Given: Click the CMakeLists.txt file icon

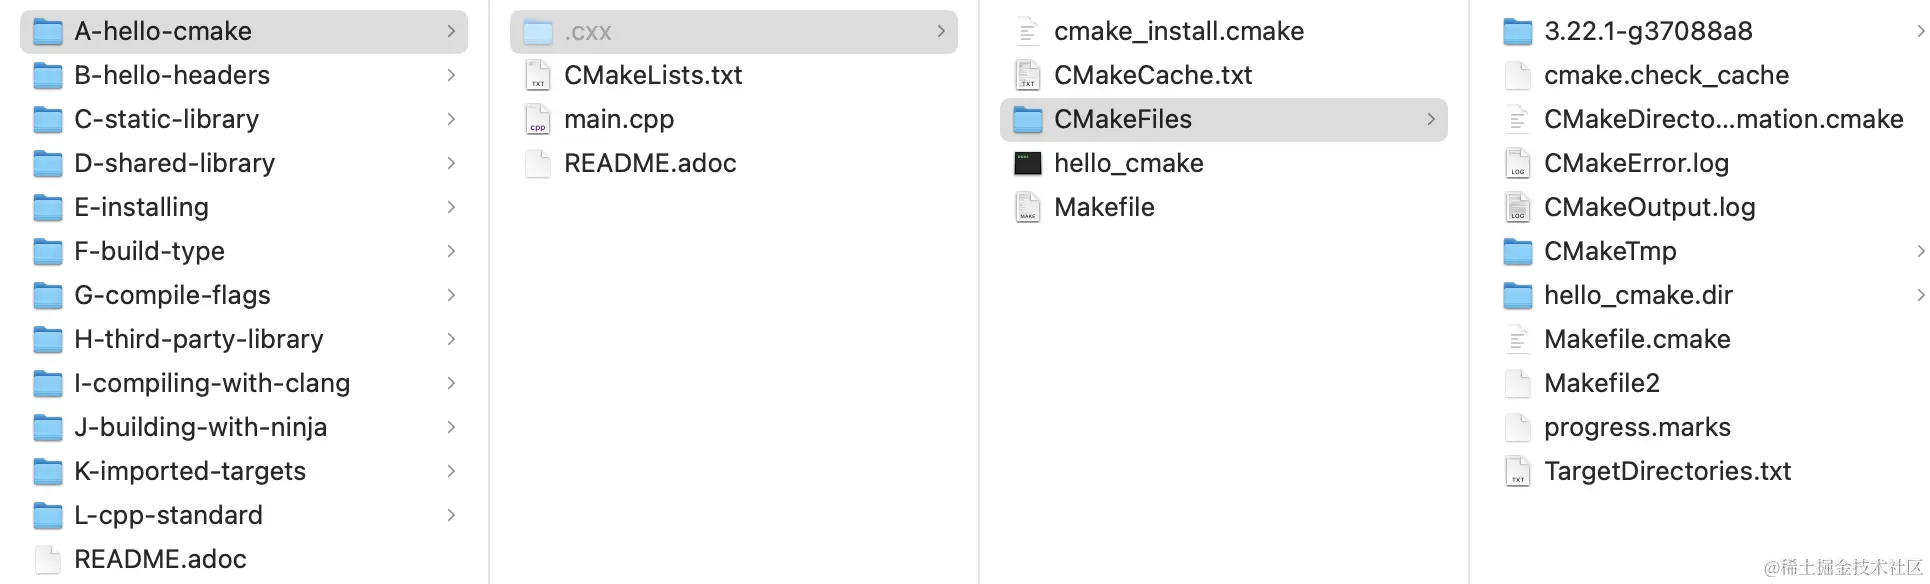Looking at the screenshot, I should coord(538,75).
